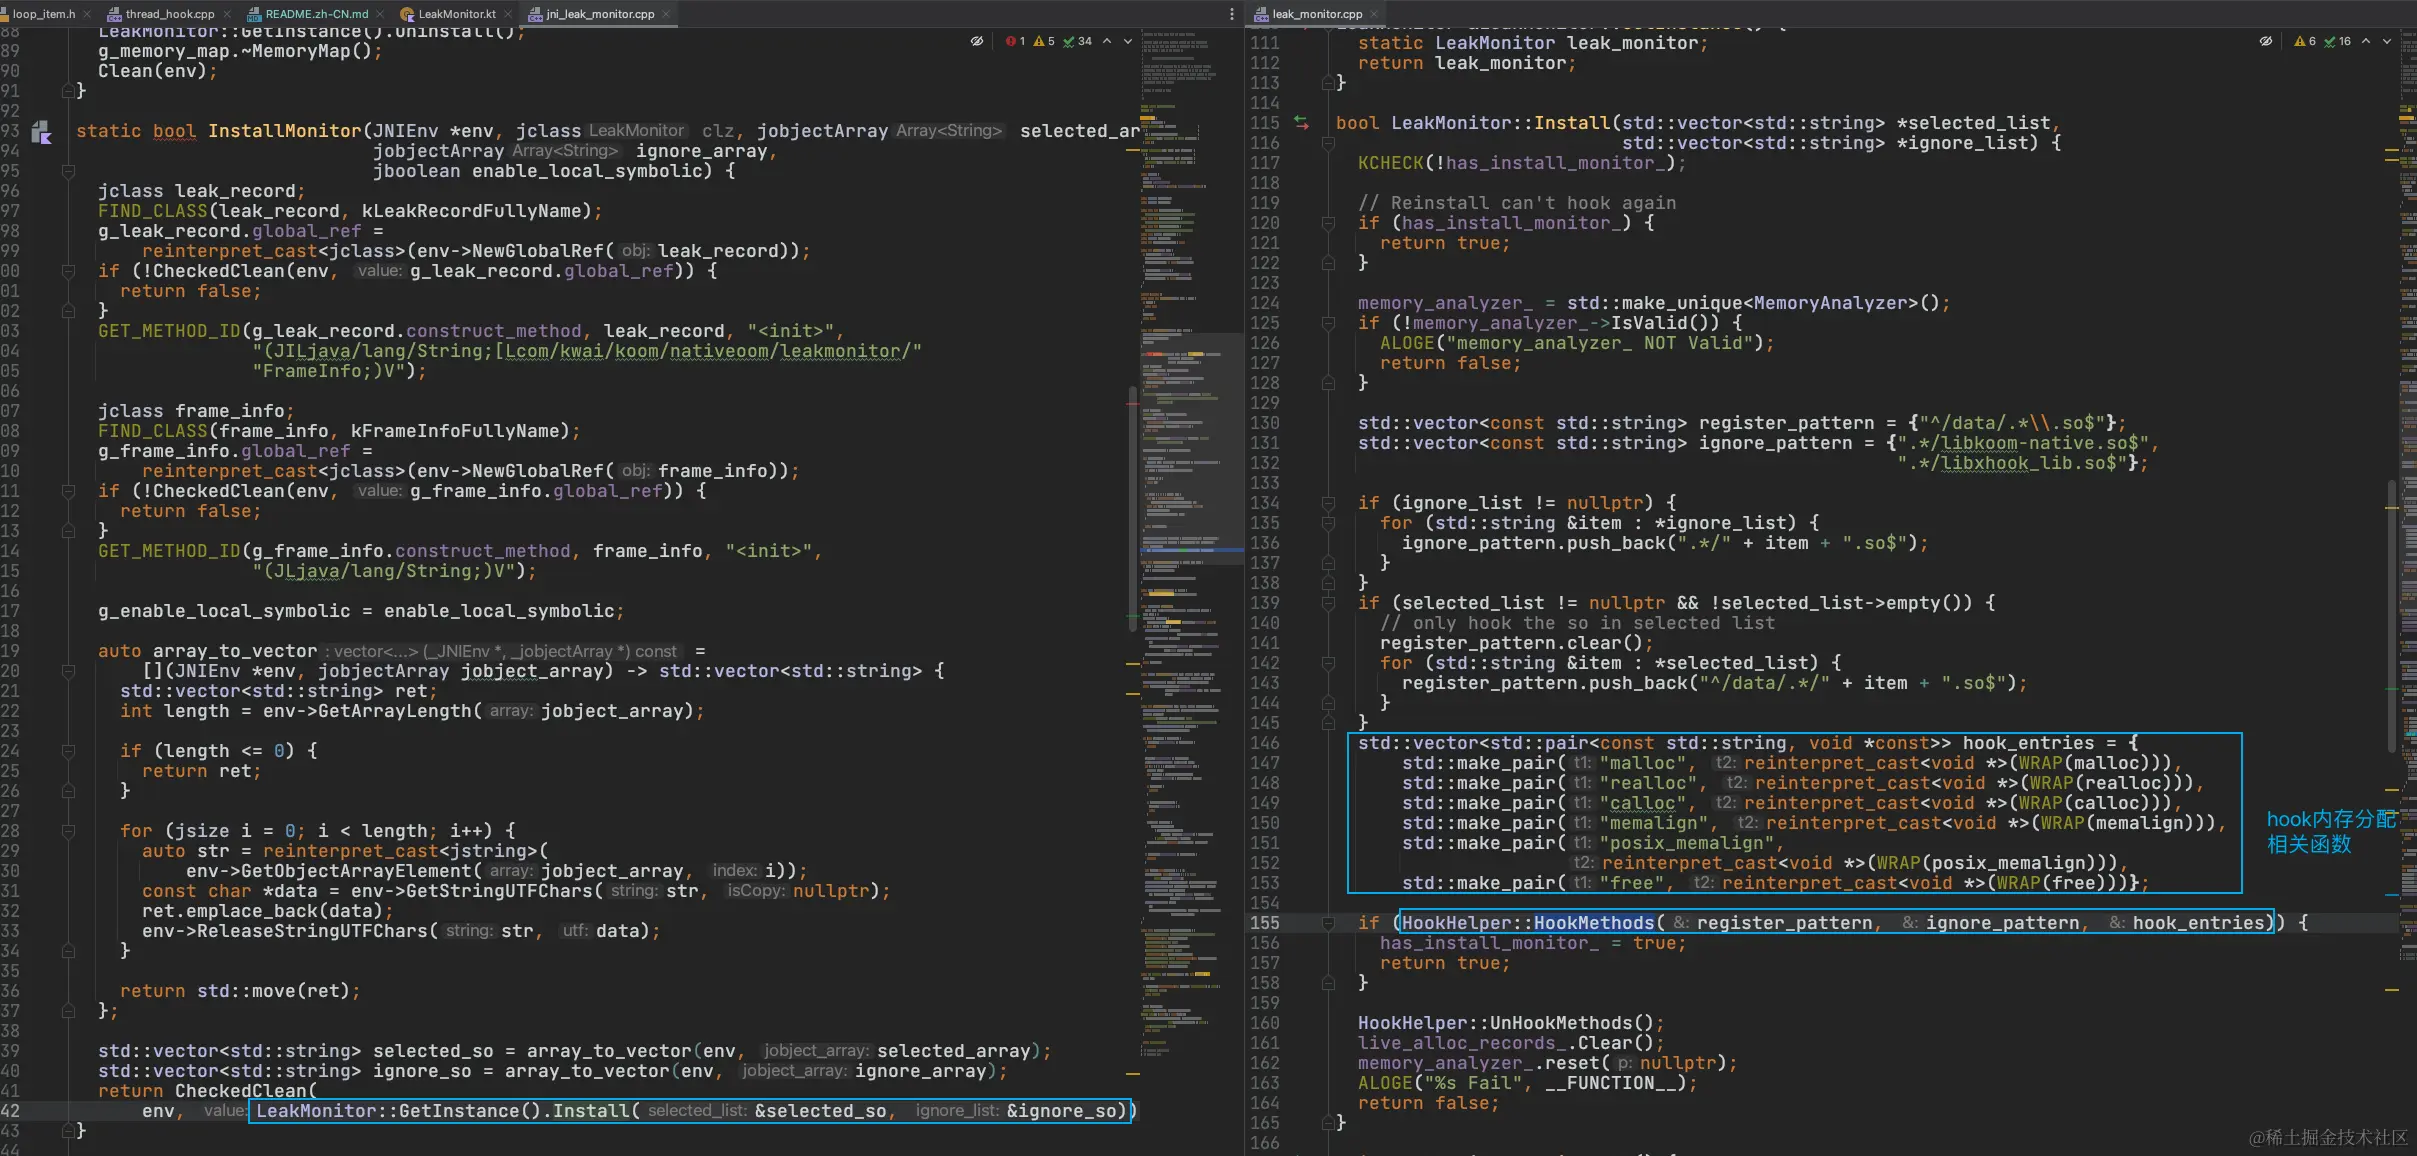Collapse the 'if (!memory_analyzer_->IsValid())' fold

(x=1328, y=323)
